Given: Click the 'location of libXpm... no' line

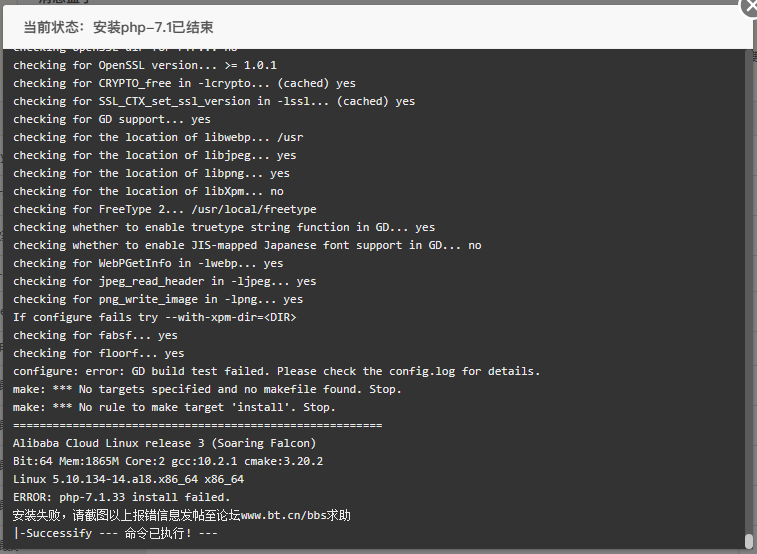Looking at the screenshot, I should [x=148, y=191].
